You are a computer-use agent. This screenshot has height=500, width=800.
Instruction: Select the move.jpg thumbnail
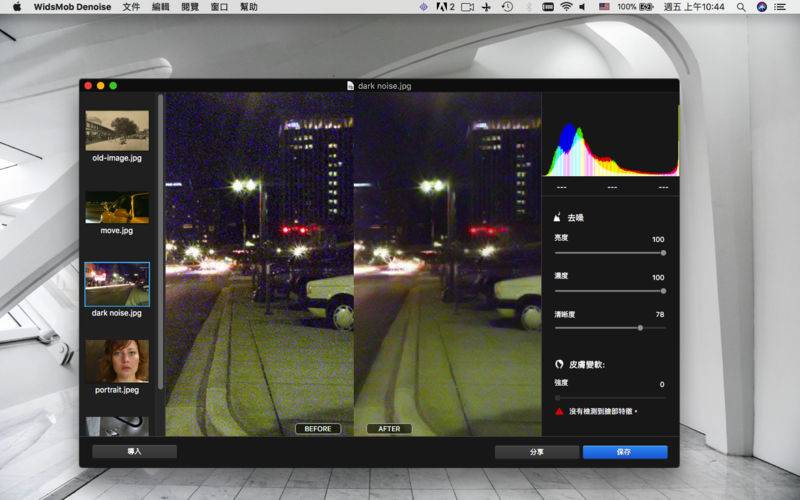117,208
